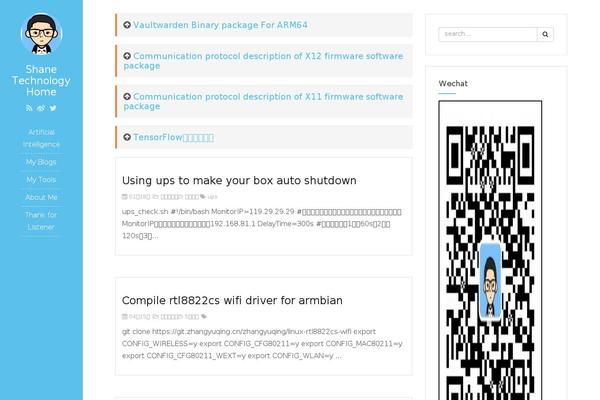Go to My Blogs in sidebar
The image size is (600, 400).
(41, 162)
